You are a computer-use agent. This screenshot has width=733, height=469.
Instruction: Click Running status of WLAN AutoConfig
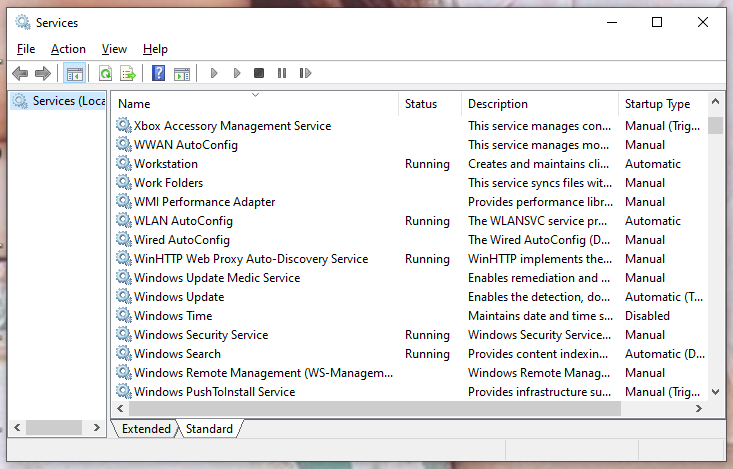point(427,221)
